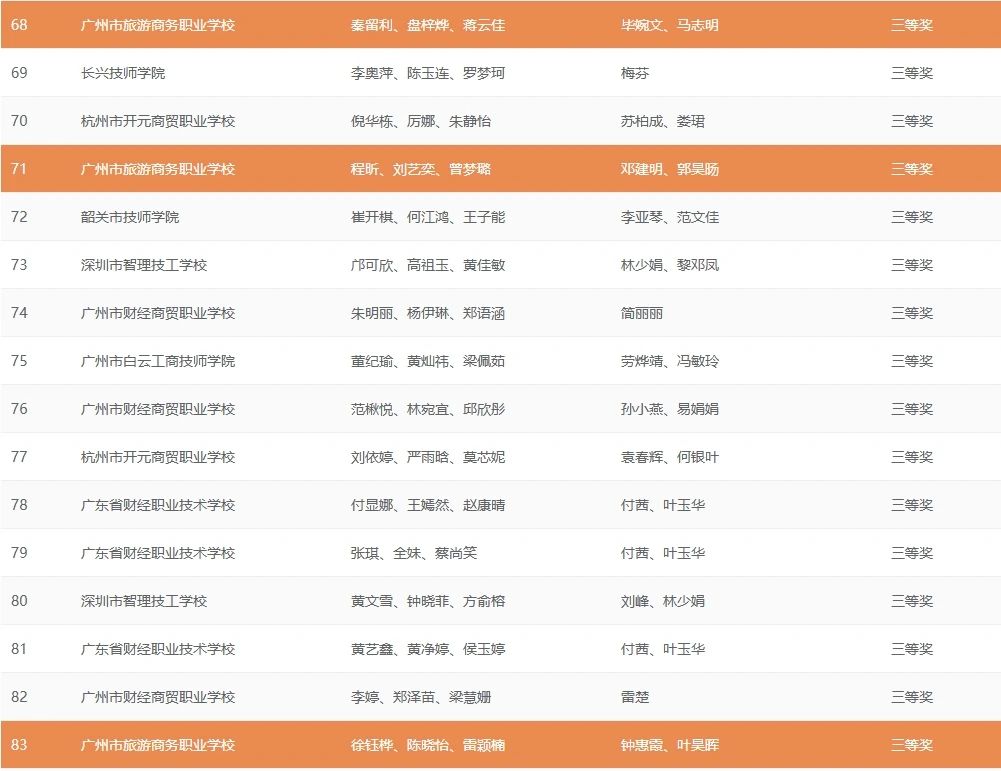Click students cell containing 高祖玉、黄佳敏
The width and height of the screenshot is (1001, 771).
click(428, 265)
